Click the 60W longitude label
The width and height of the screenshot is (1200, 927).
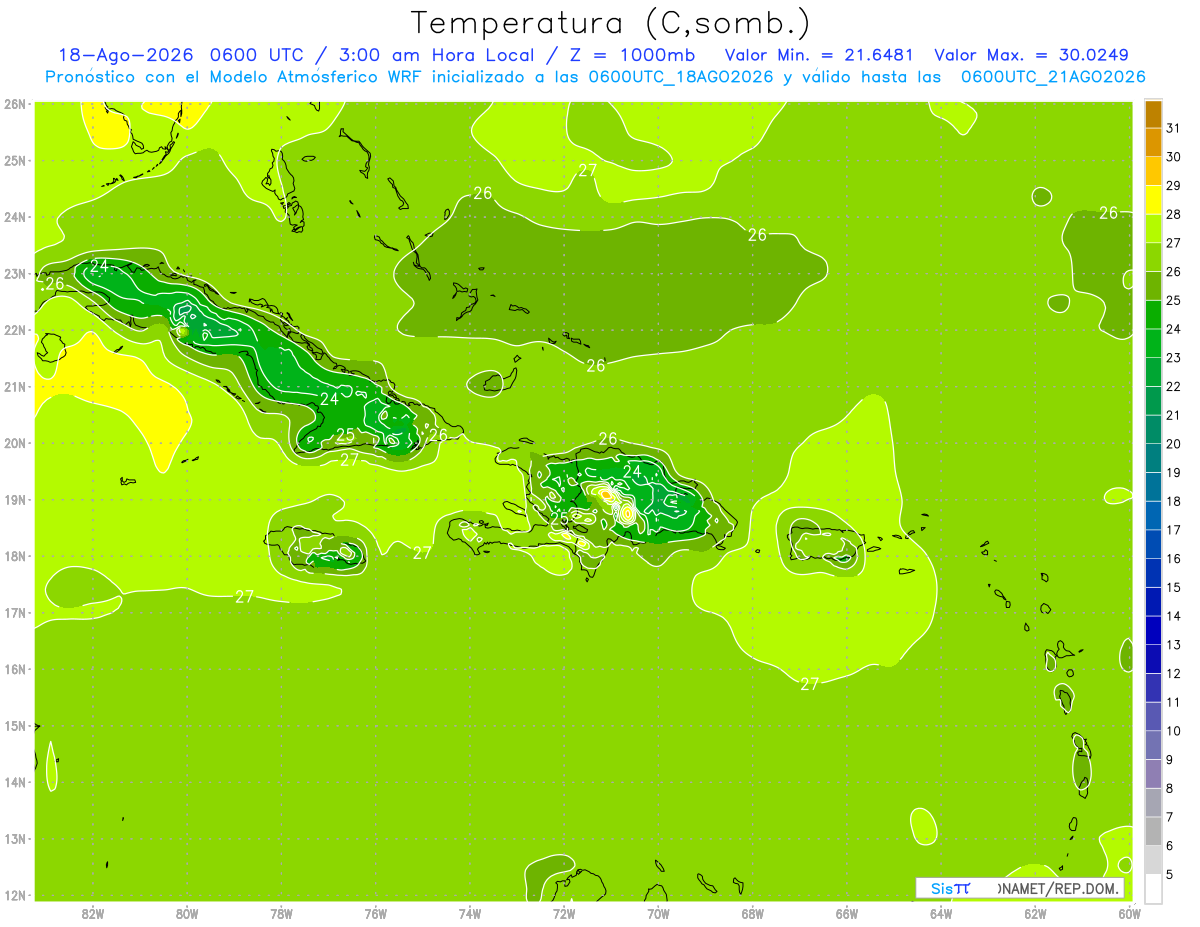(1130, 913)
